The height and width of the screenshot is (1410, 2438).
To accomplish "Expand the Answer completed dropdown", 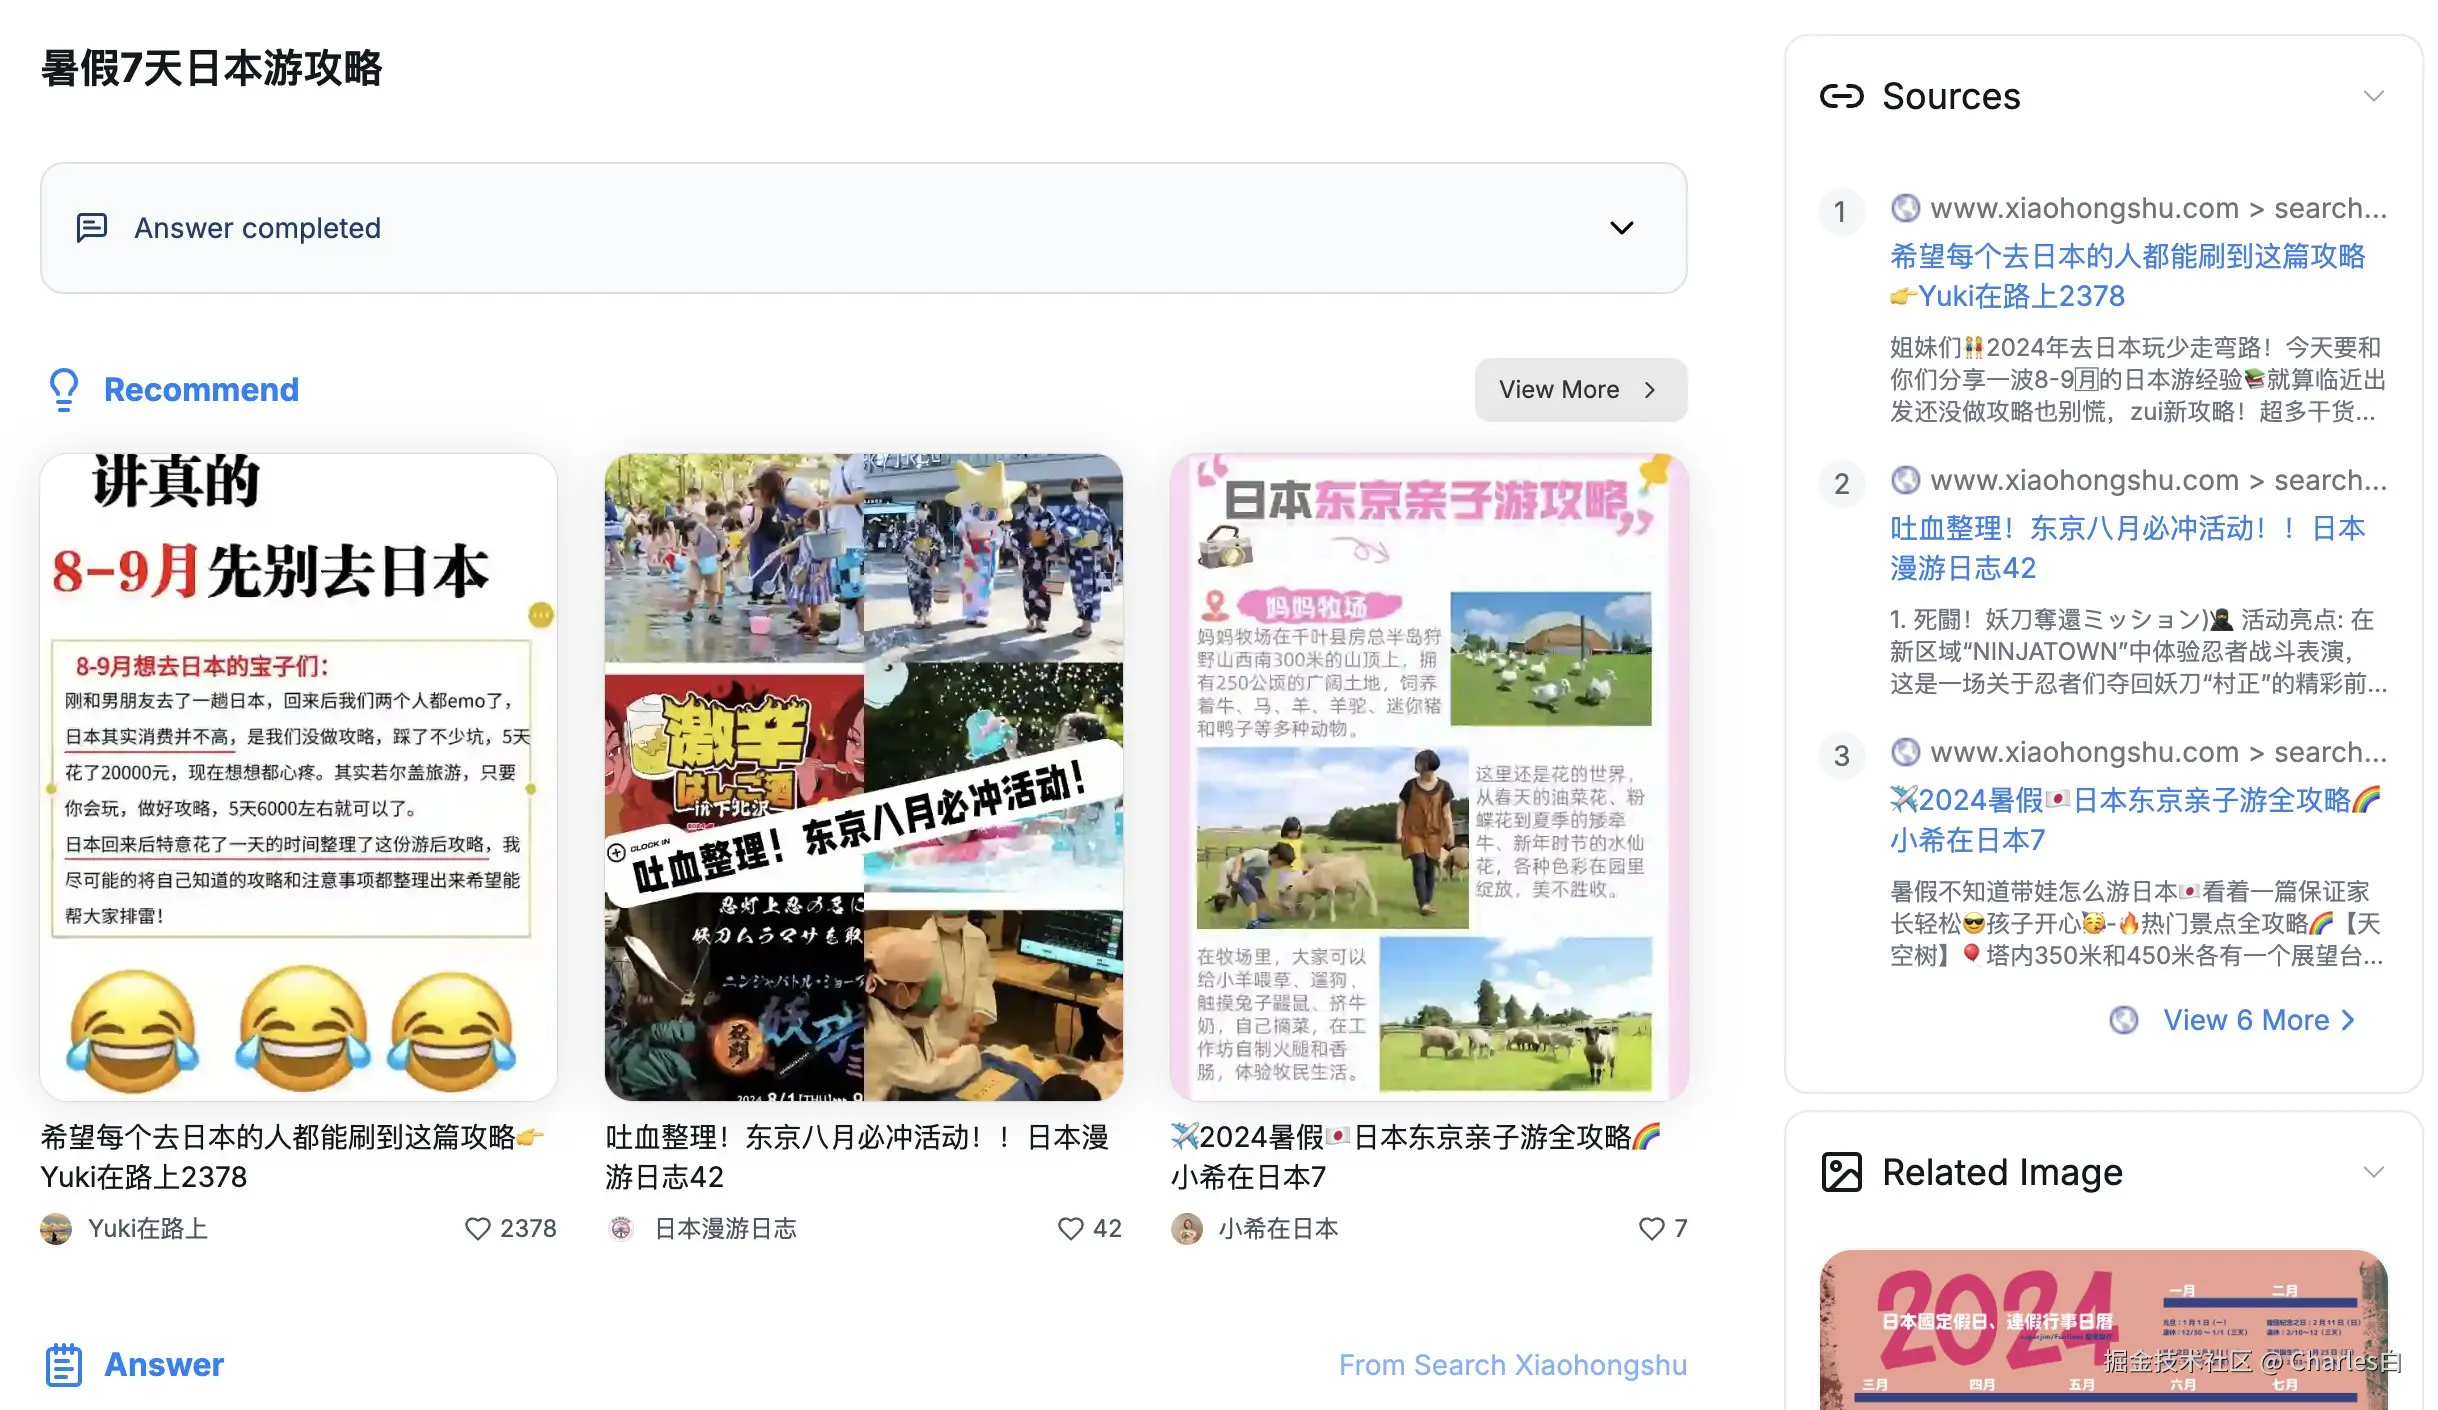I will click(1621, 228).
